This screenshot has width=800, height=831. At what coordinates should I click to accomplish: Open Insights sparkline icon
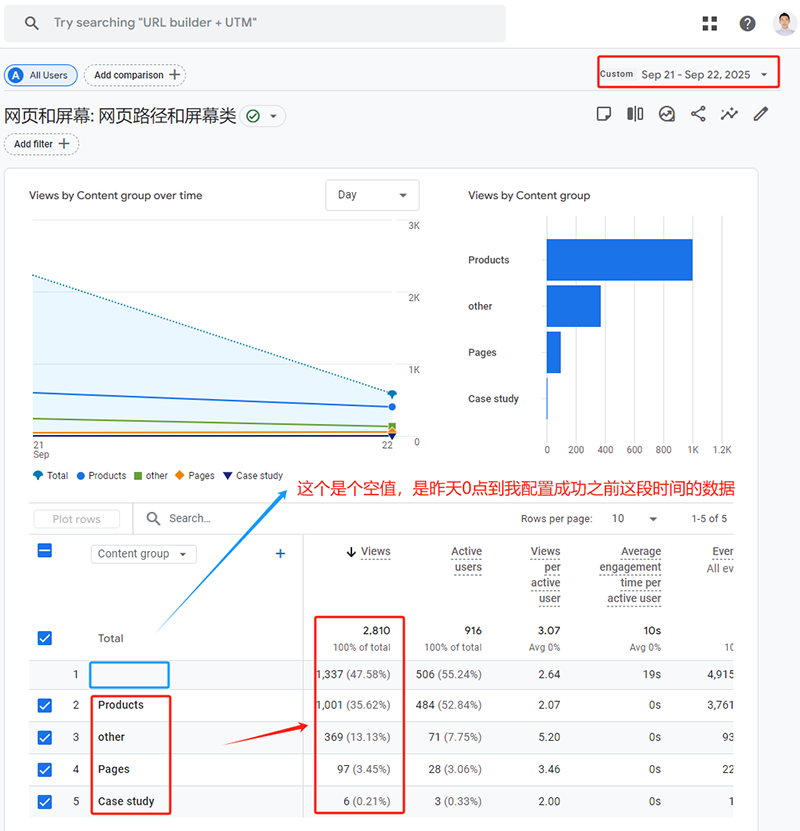tap(729, 114)
